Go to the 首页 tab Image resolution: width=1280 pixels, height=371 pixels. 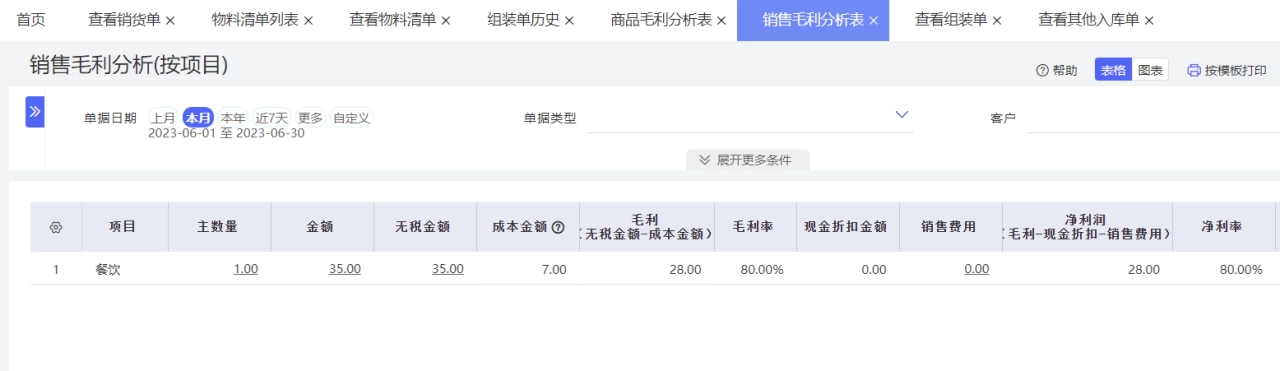[31, 20]
